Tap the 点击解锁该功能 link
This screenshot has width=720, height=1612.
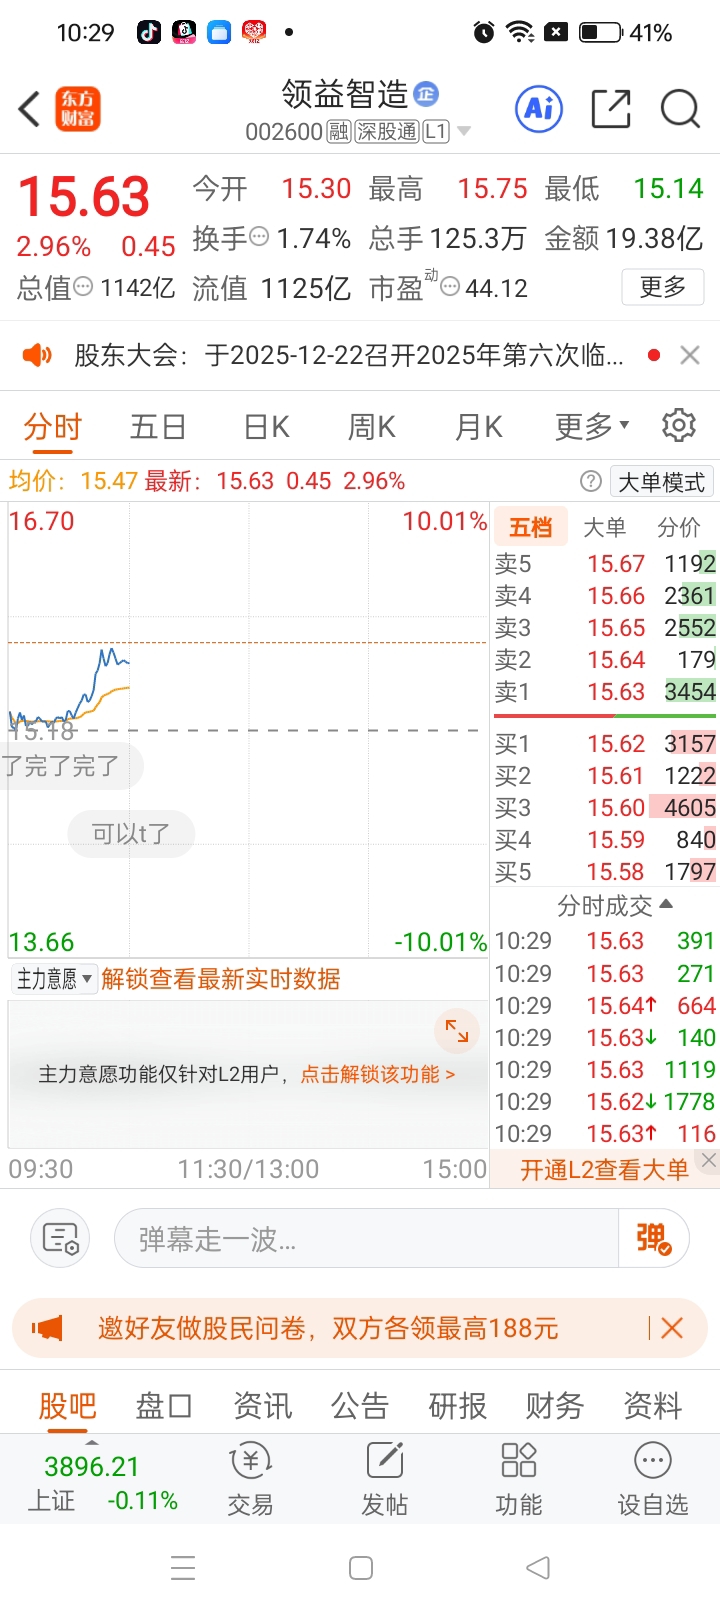(x=377, y=1074)
